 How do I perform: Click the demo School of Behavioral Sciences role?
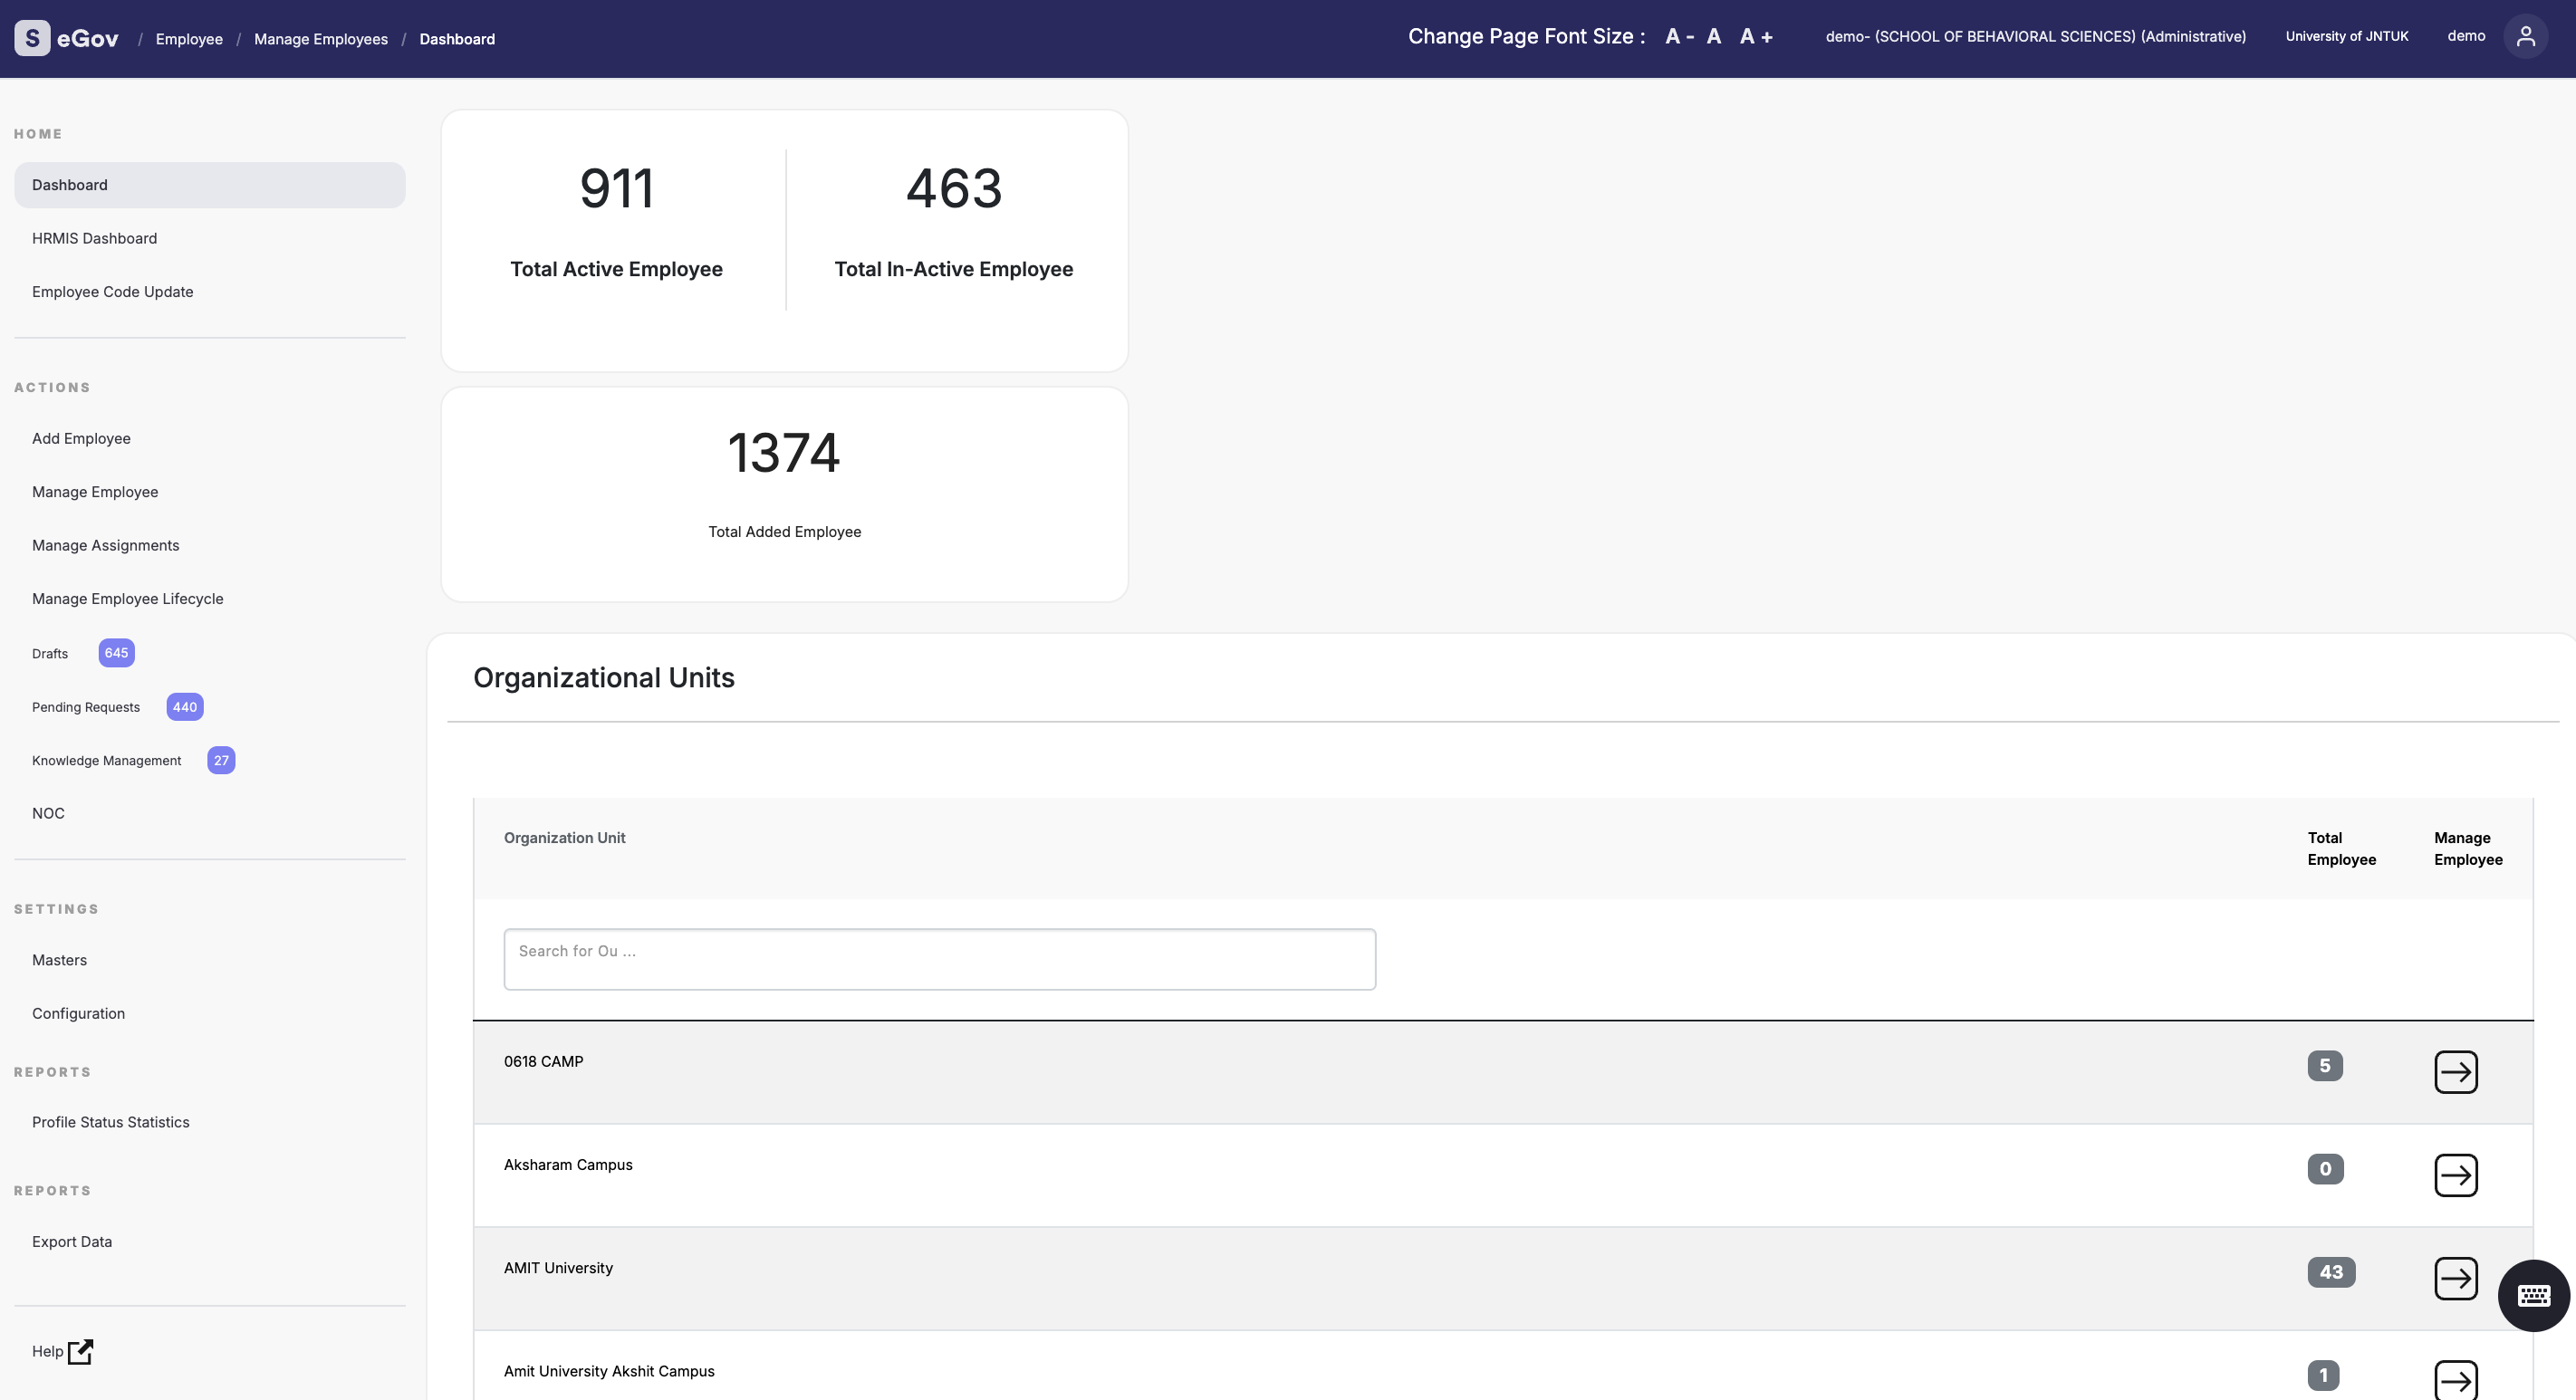coord(2035,37)
